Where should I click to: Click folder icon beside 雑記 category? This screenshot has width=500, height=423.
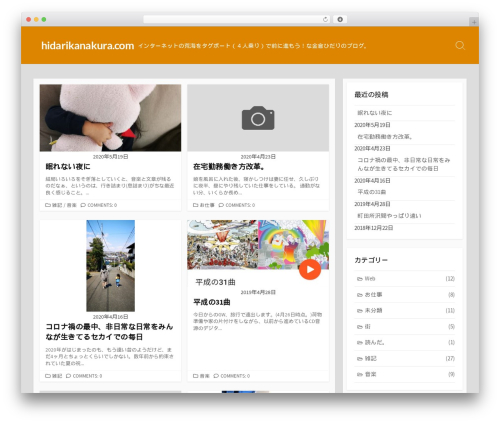(360, 359)
